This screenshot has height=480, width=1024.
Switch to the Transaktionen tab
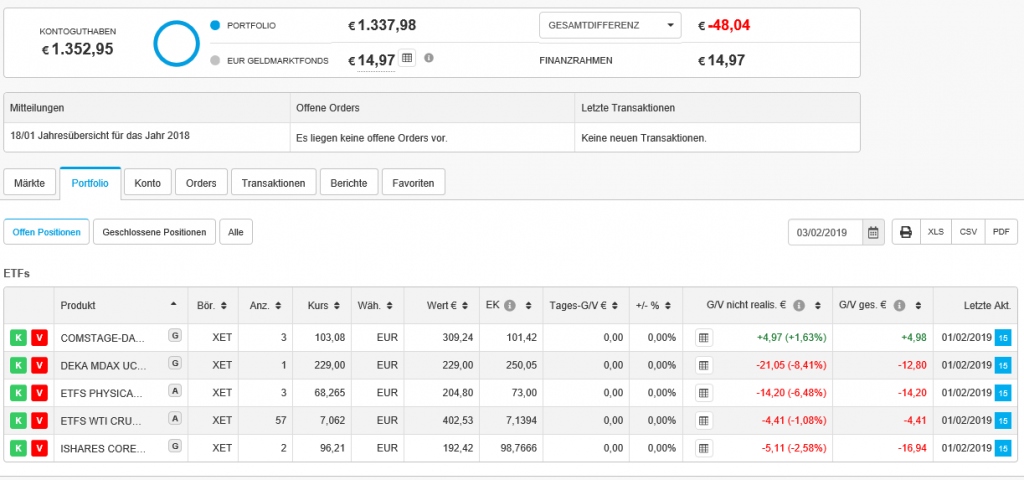274,183
